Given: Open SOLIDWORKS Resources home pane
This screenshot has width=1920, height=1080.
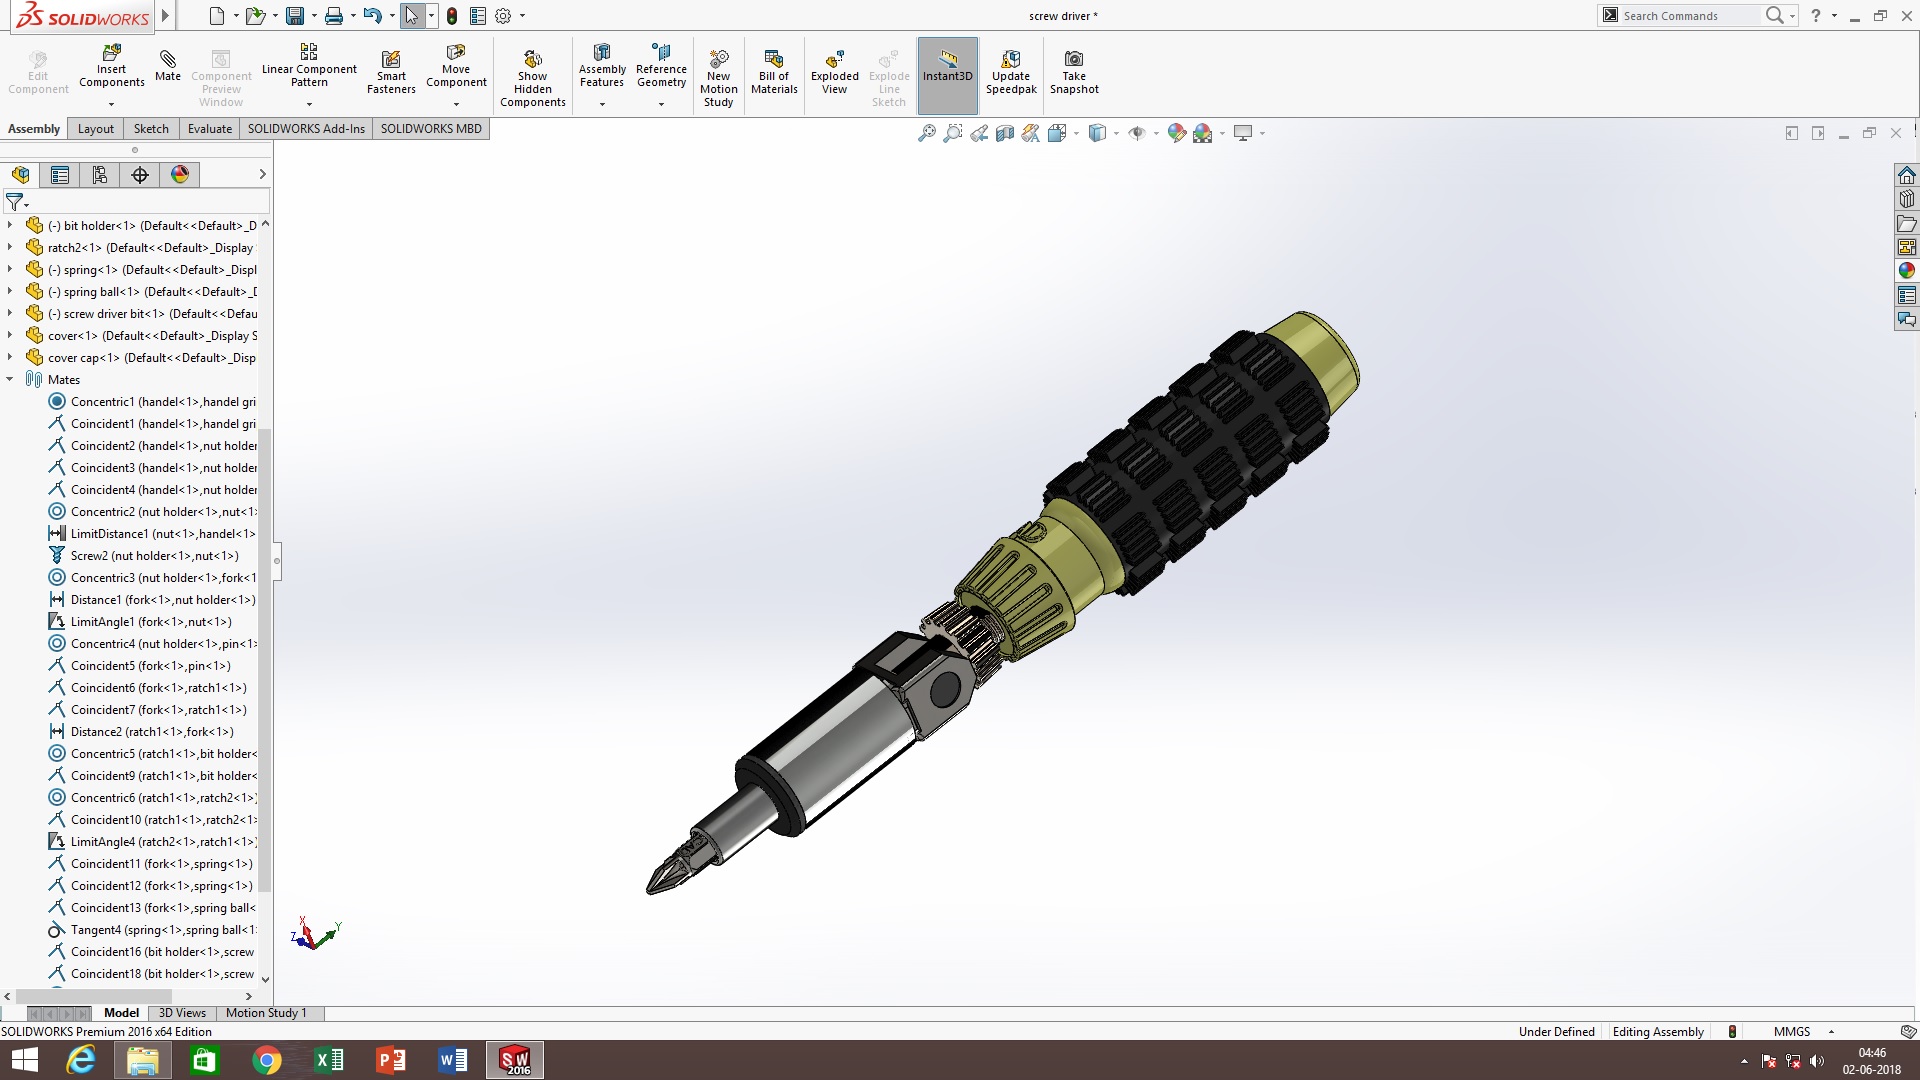Looking at the screenshot, I should [x=1907, y=175].
